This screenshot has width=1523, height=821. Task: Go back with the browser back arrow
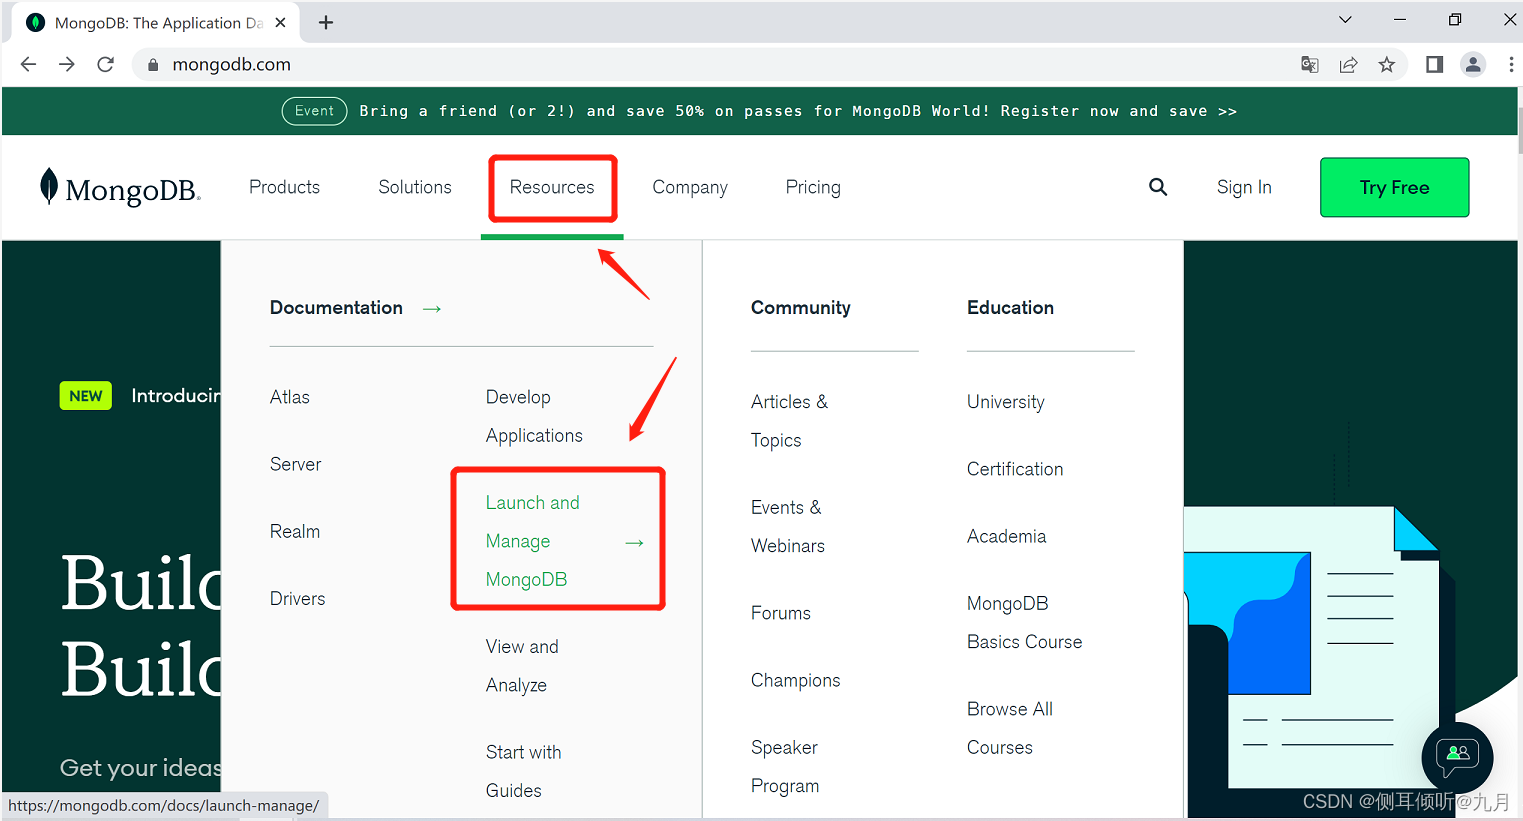pyautogui.click(x=28, y=64)
